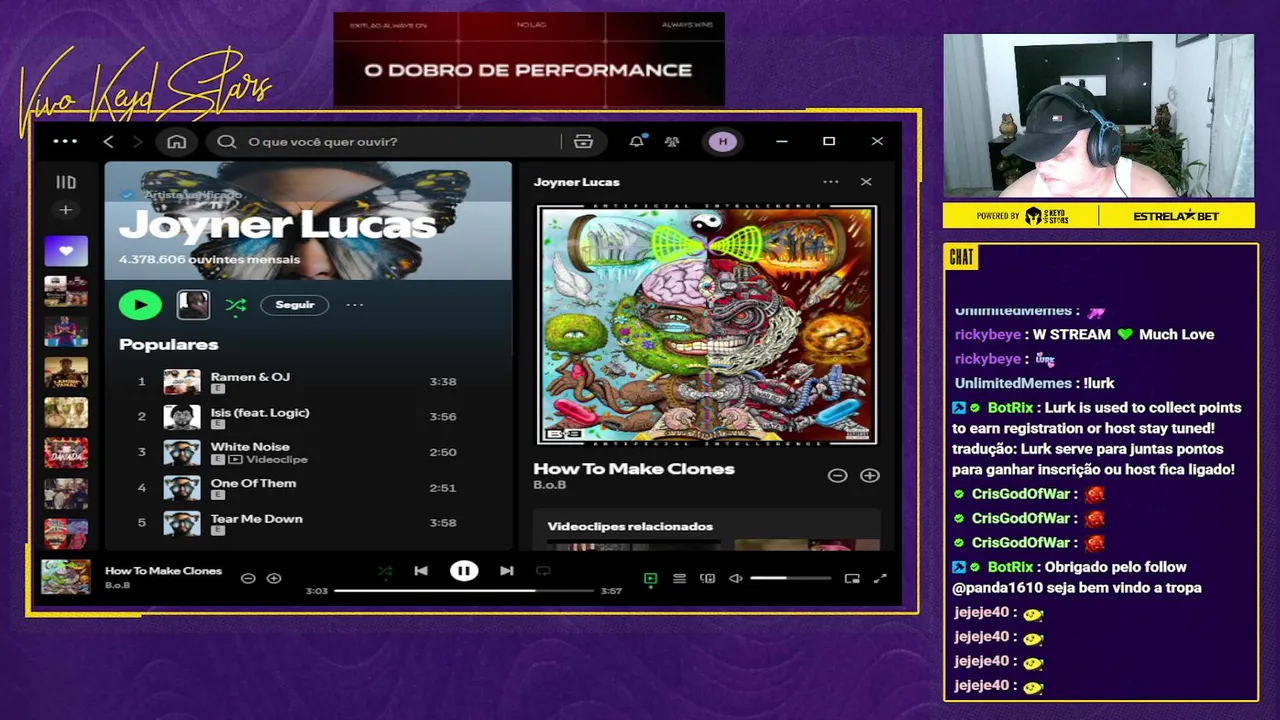Go forward with the right arrow

(x=137, y=142)
